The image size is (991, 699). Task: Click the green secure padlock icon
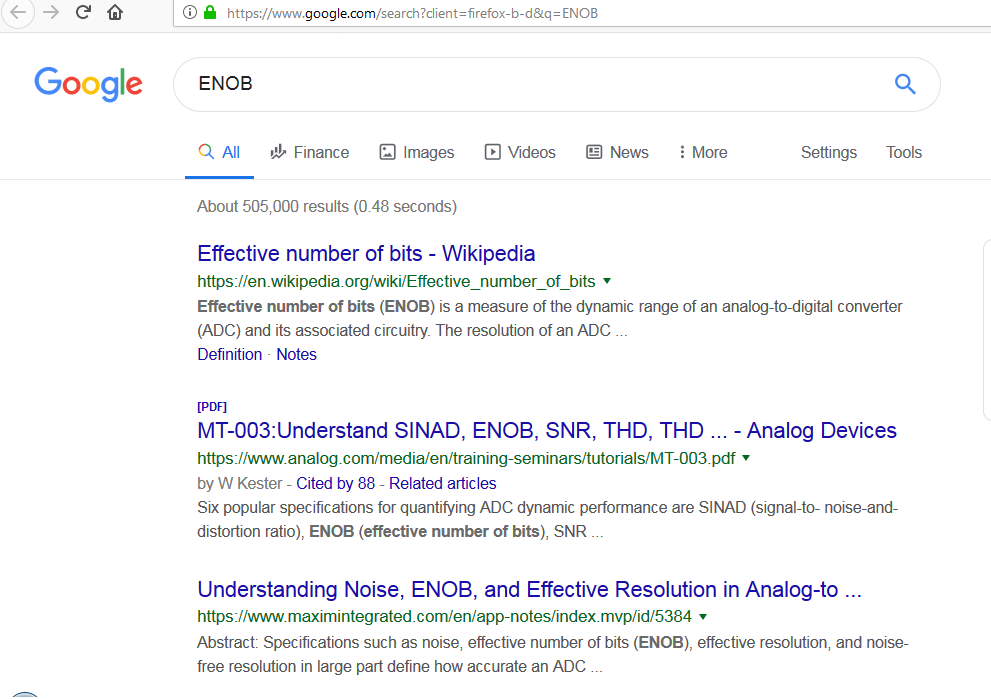[210, 13]
